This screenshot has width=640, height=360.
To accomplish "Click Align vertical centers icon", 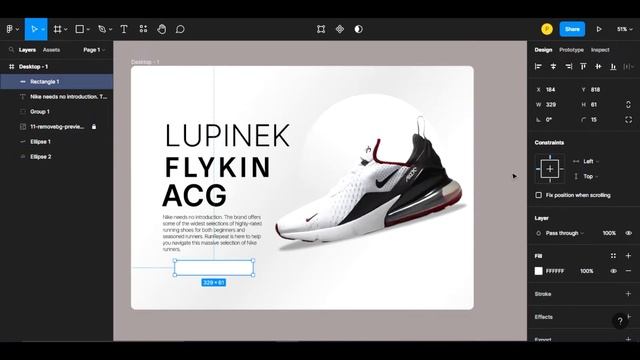I will pyautogui.click(x=598, y=67).
